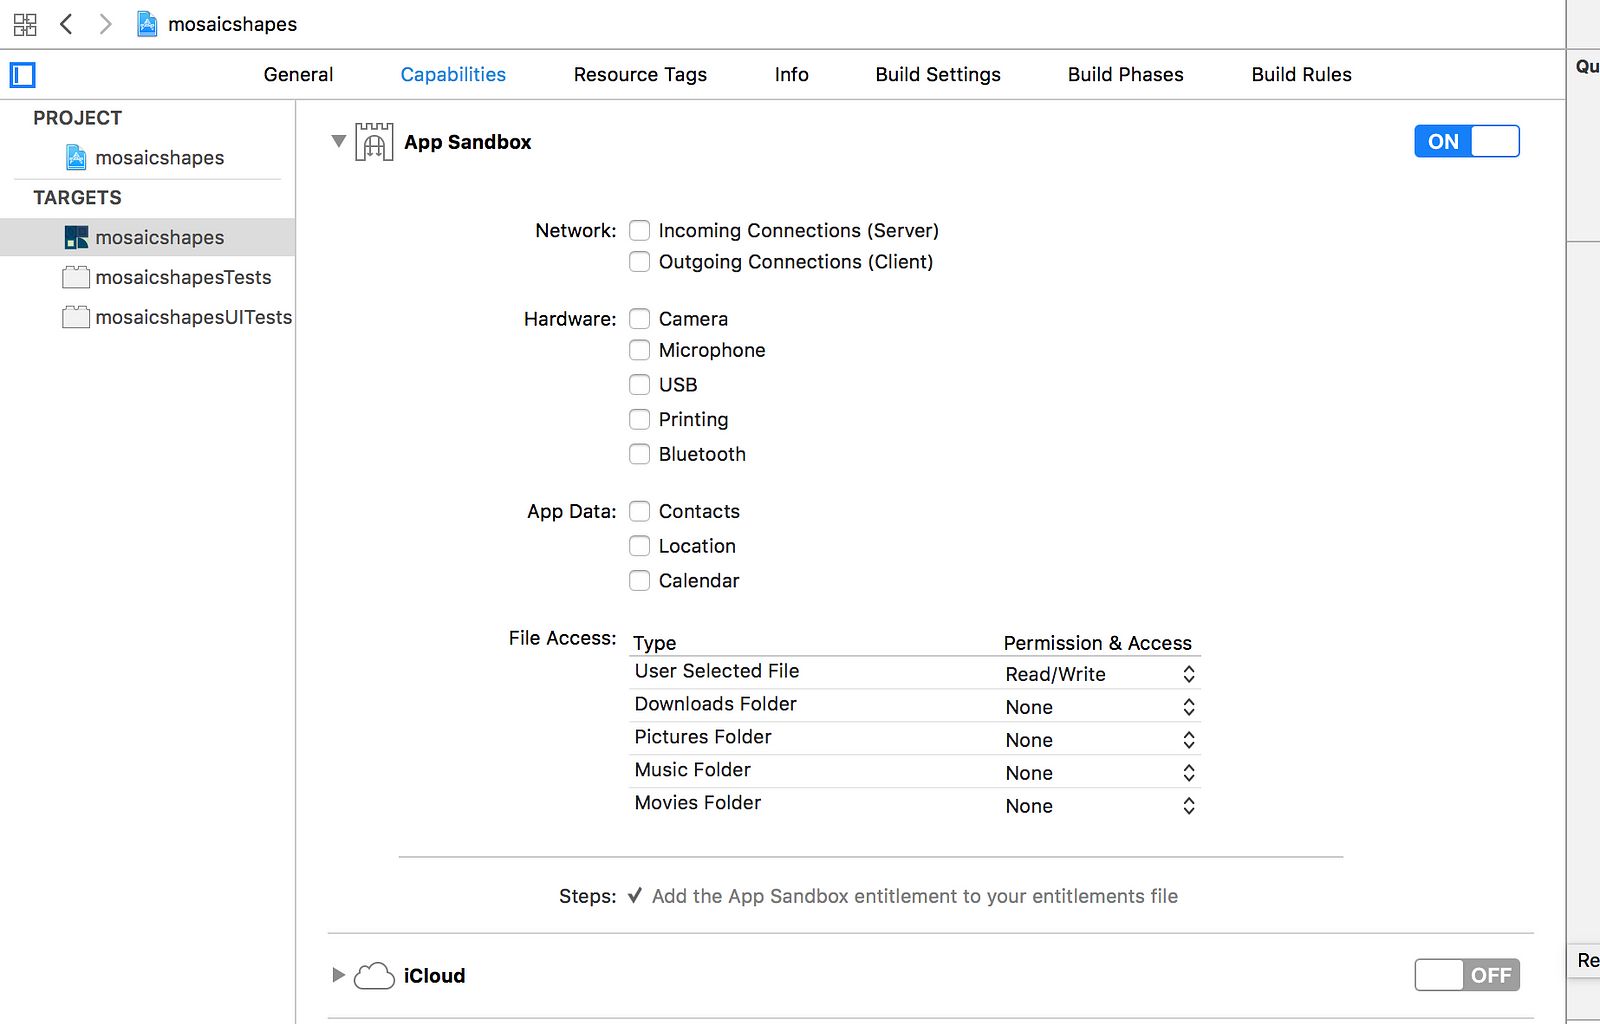Expand the iCloud section triangle
The image size is (1600, 1024).
click(x=338, y=975)
